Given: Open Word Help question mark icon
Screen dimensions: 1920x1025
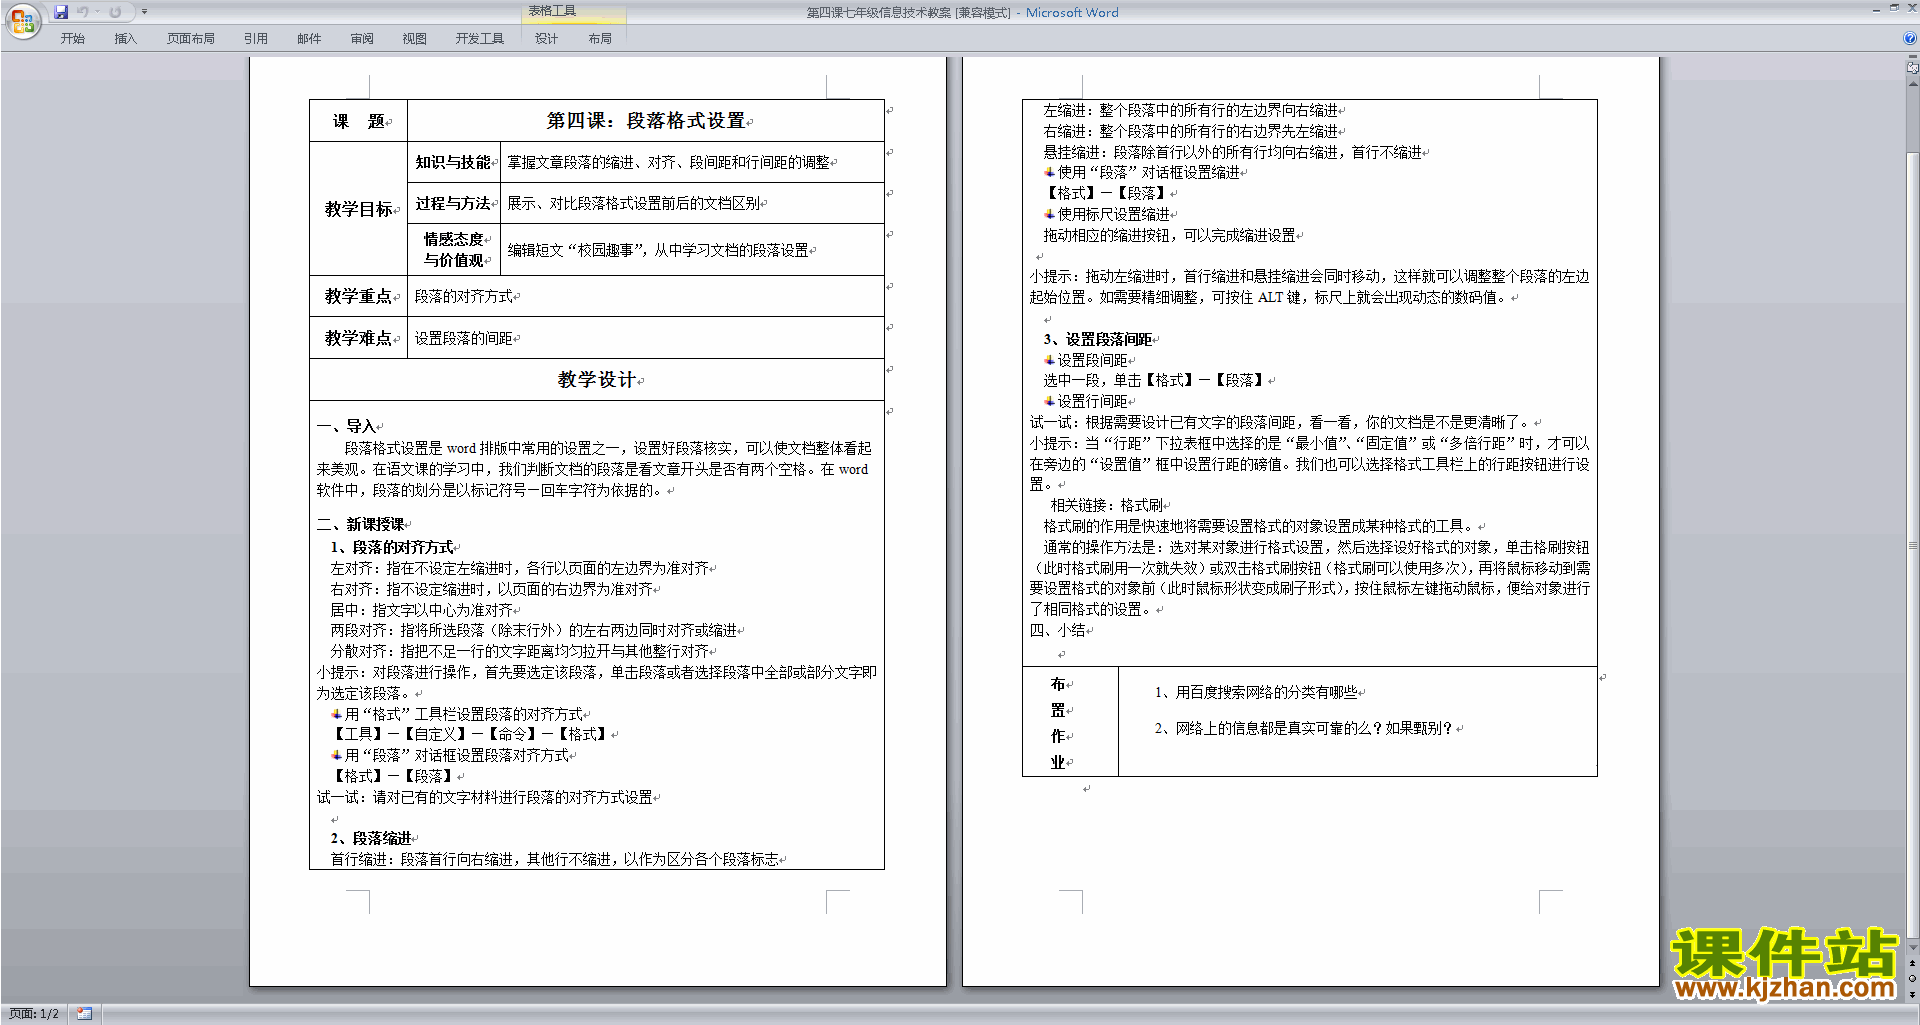Looking at the screenshot, I should (x=1910, y=38).
